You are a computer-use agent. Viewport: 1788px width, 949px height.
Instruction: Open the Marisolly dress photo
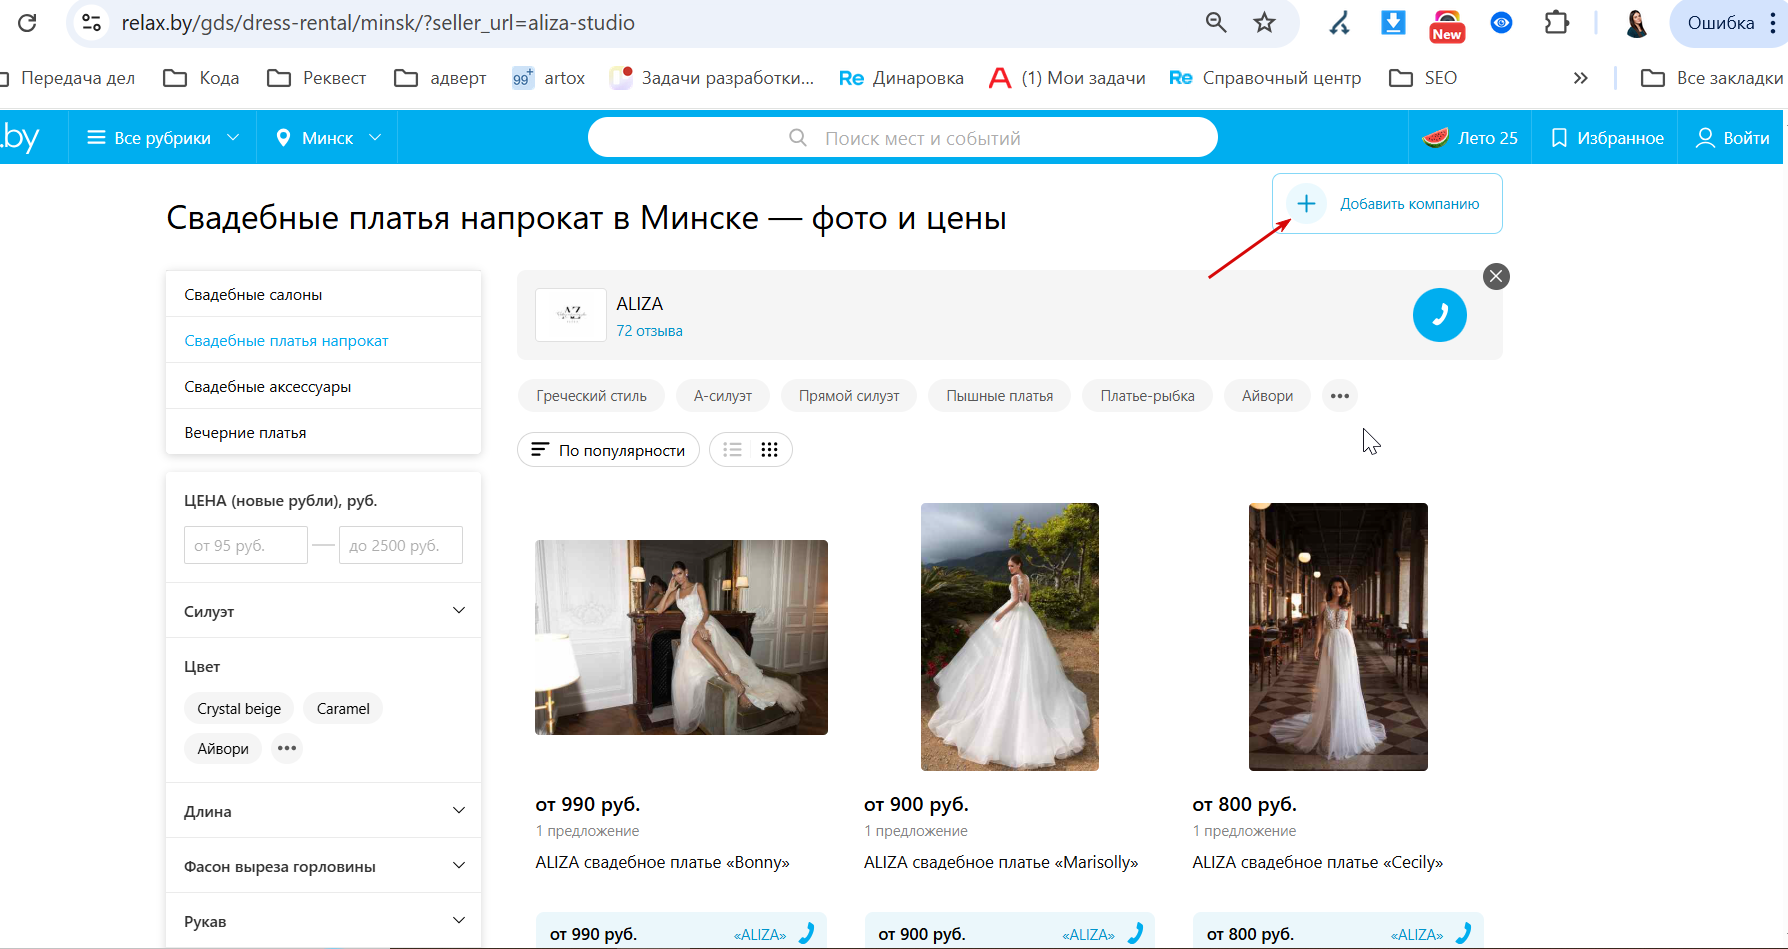[1009, 637]
